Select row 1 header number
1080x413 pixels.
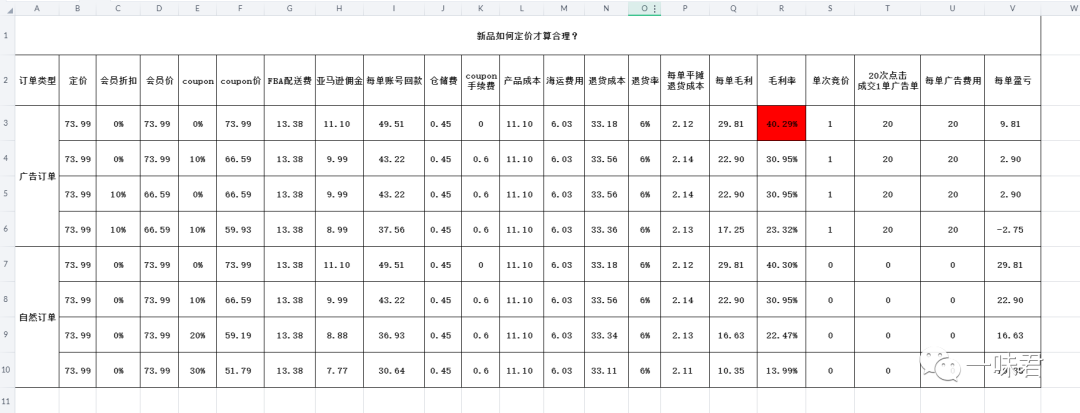click(x=7, y=35)
